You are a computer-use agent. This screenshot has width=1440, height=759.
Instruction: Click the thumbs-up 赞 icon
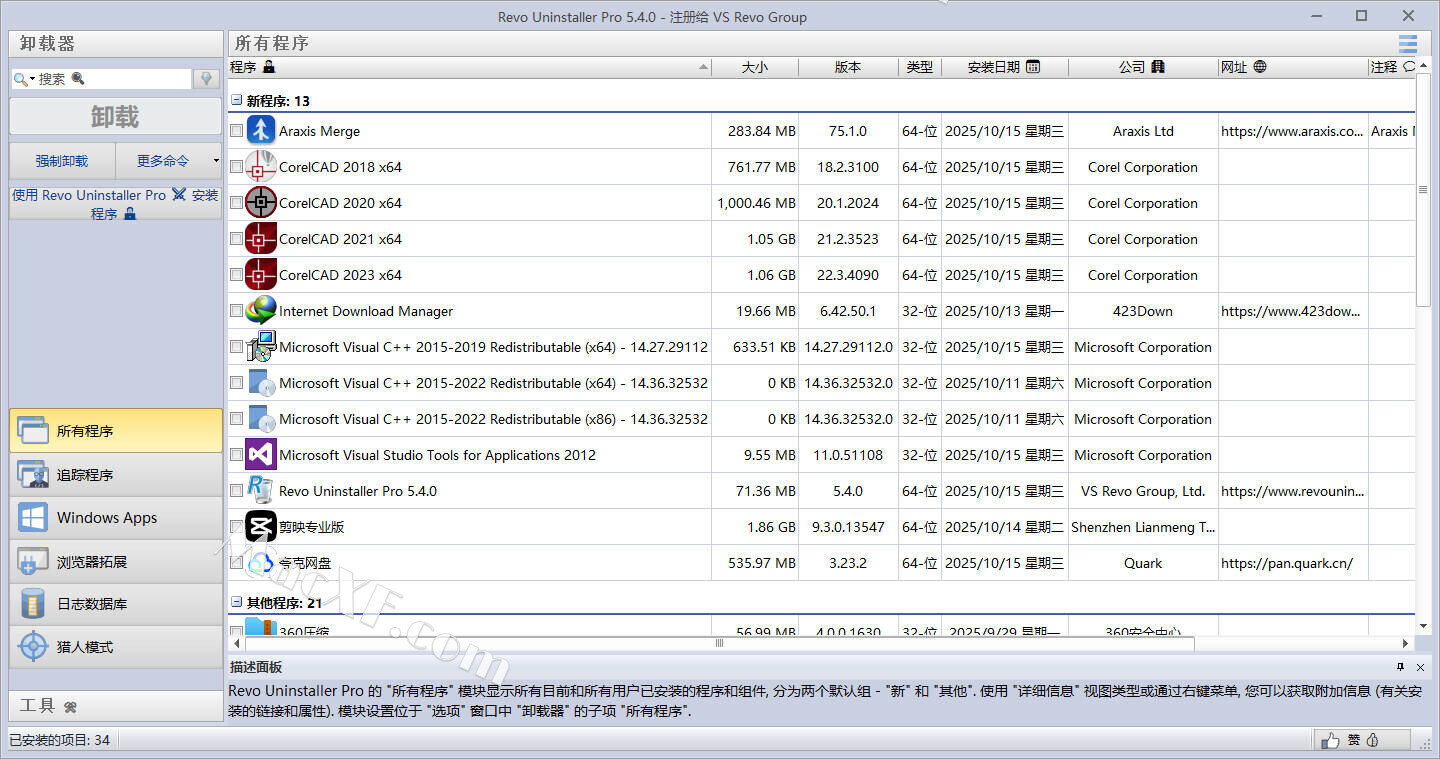tap(1331, 740)
